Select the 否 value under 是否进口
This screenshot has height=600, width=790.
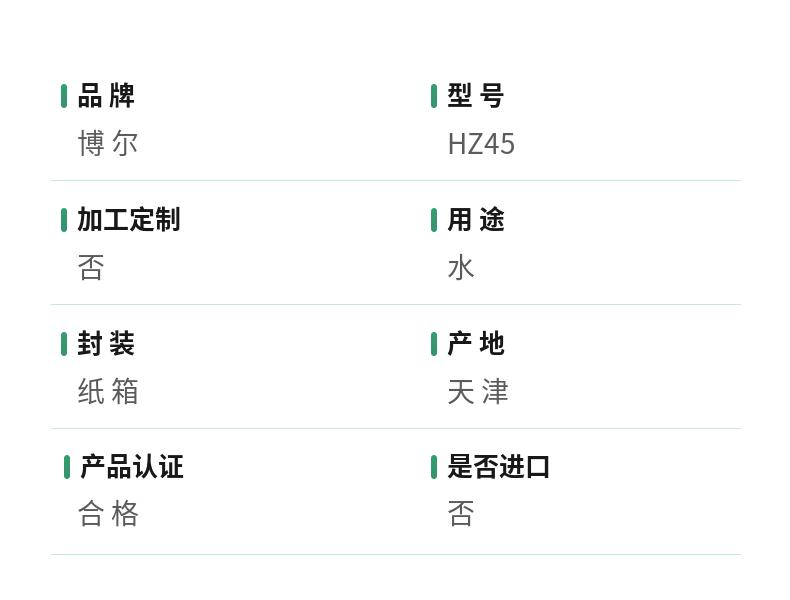pyautogui.click(x=461, y=514)
